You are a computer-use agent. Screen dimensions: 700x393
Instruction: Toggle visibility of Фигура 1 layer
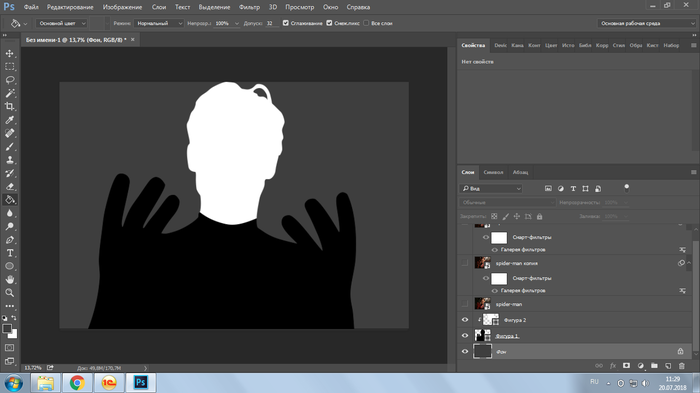coord(465,335)
